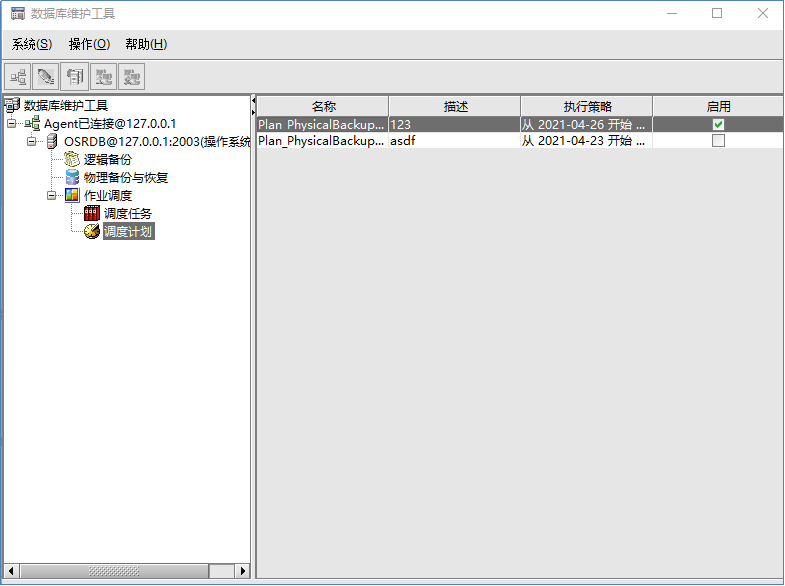Minimize the 数据库维护工具 window

pos(672,14)
